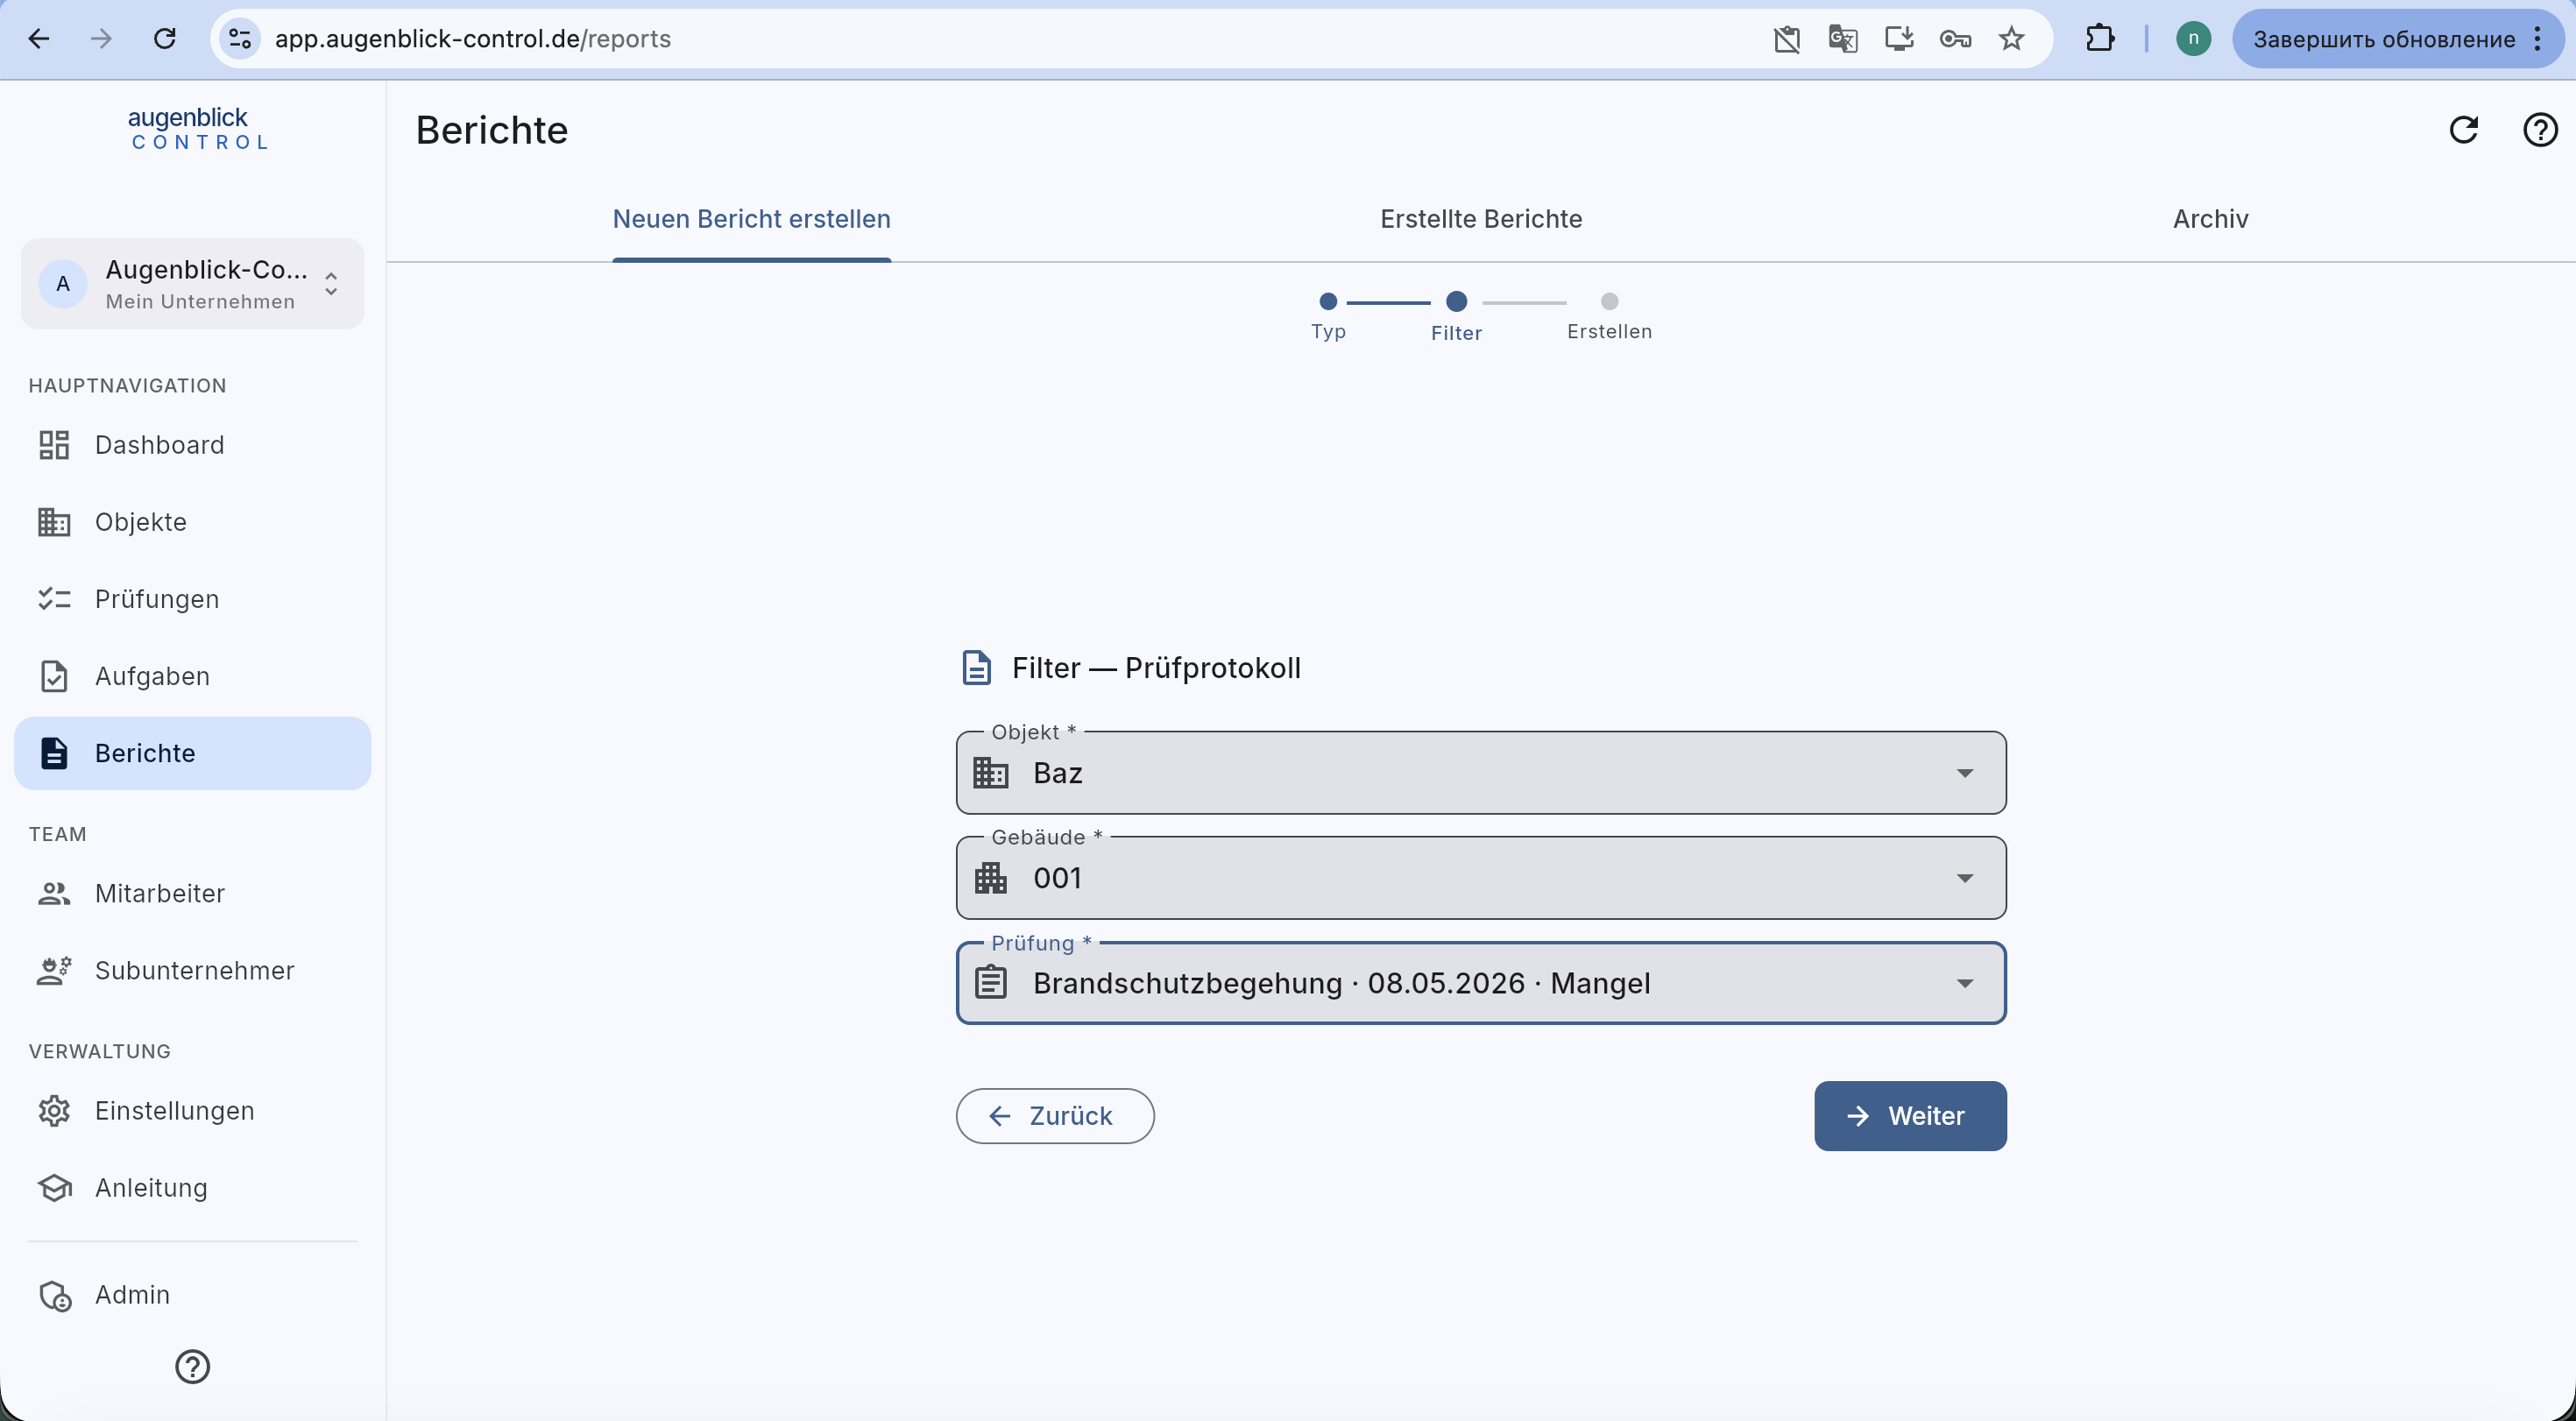The width and height of the screenshot is (2576, 1421).
Task: Open Dashboard in the sidebar
Action: [192, 445]
